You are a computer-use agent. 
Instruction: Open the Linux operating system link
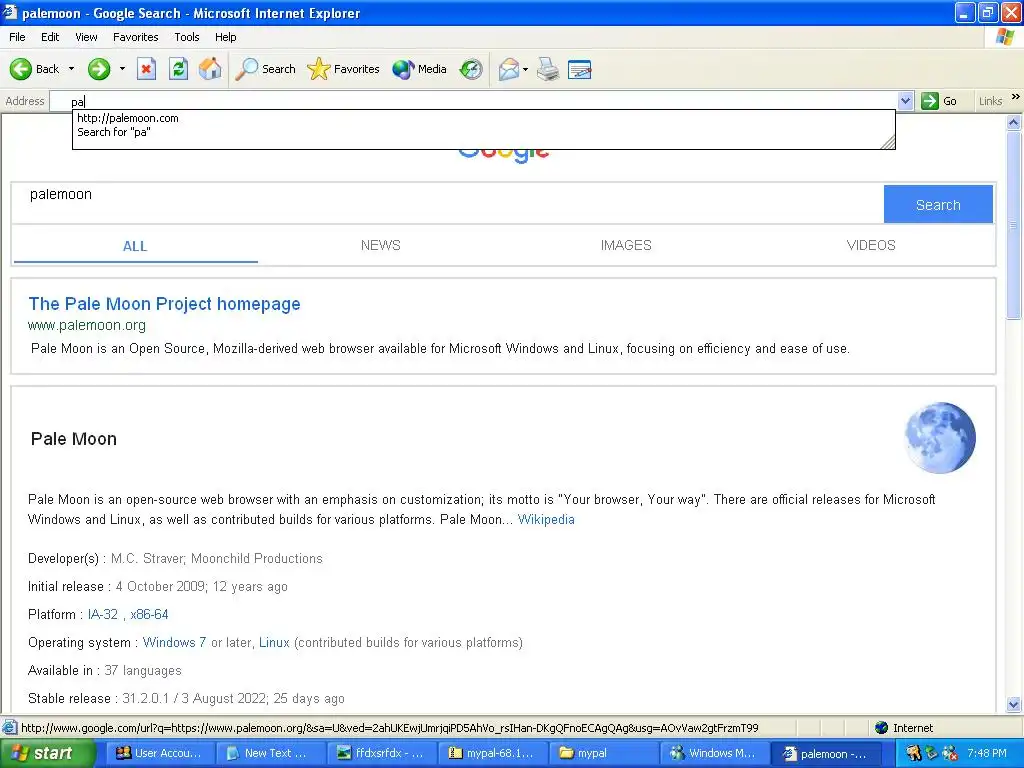pyautogui.click(x=274, y=643)
